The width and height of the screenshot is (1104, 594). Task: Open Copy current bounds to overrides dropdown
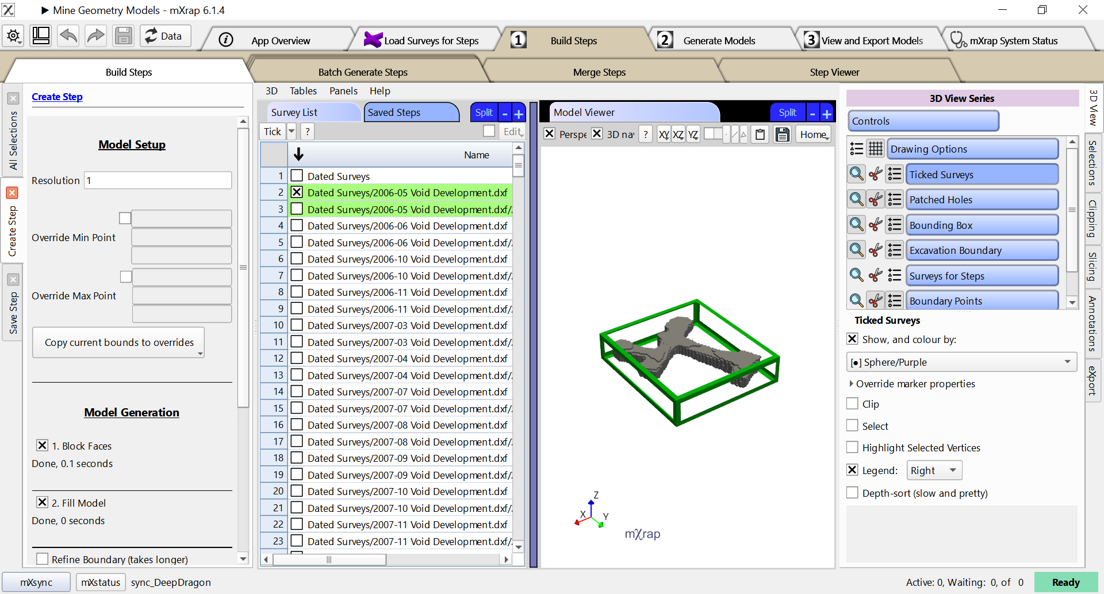tap(118, 343)
